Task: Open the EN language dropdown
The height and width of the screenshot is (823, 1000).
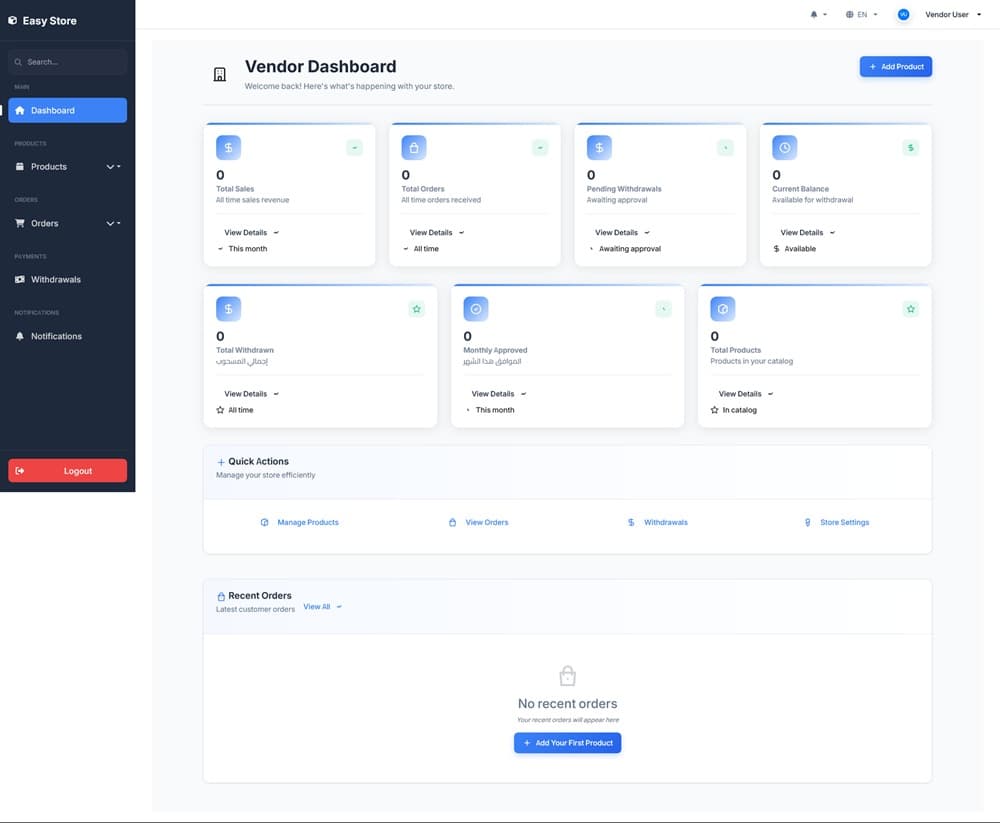Action: [861, 15]
